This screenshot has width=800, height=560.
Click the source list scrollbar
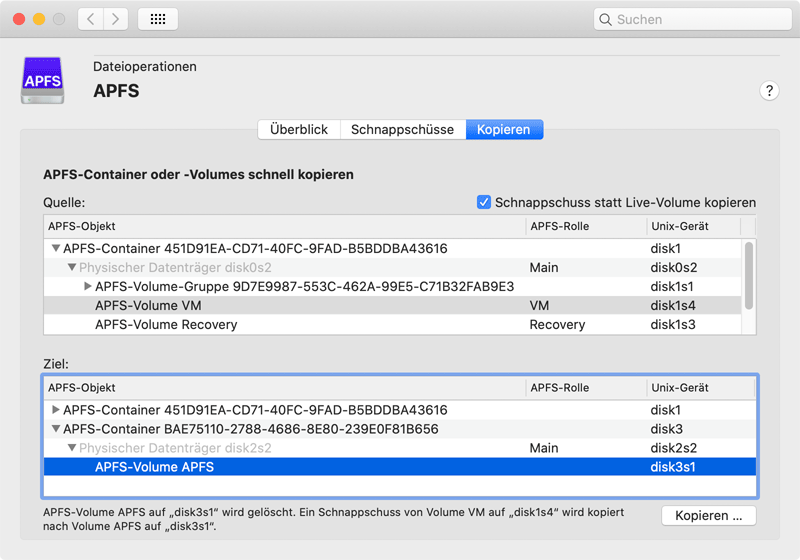click(x=748, y=275)
